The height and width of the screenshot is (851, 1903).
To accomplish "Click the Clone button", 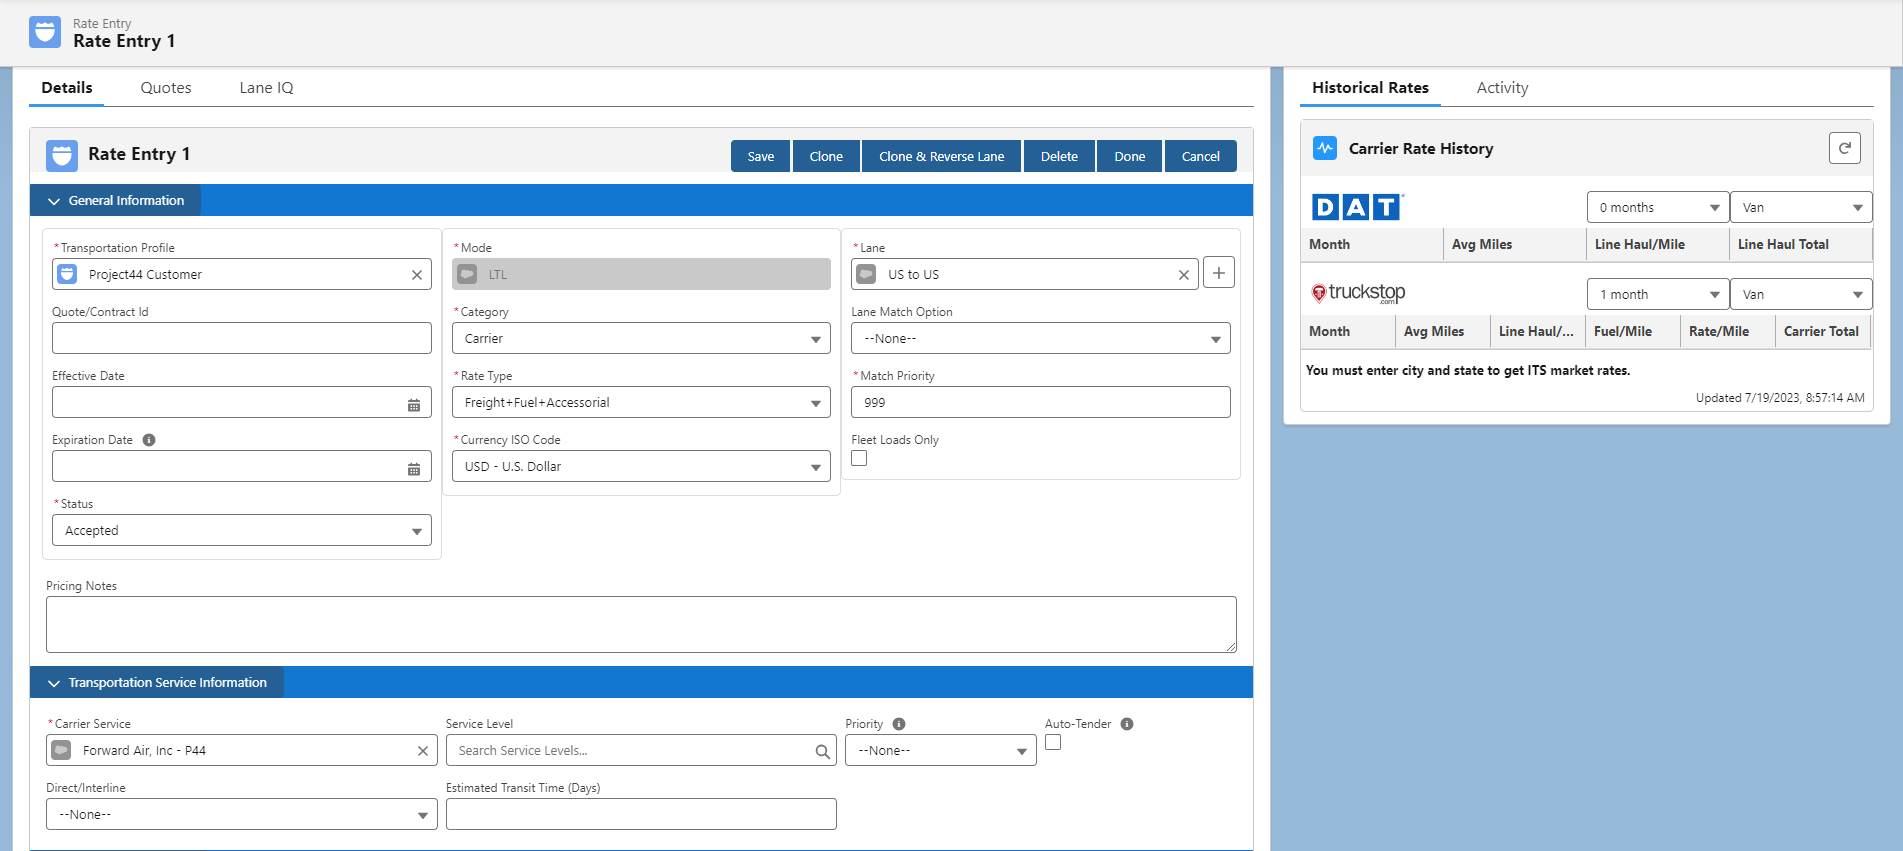I will pyautogui.click(x=826, y=156).
